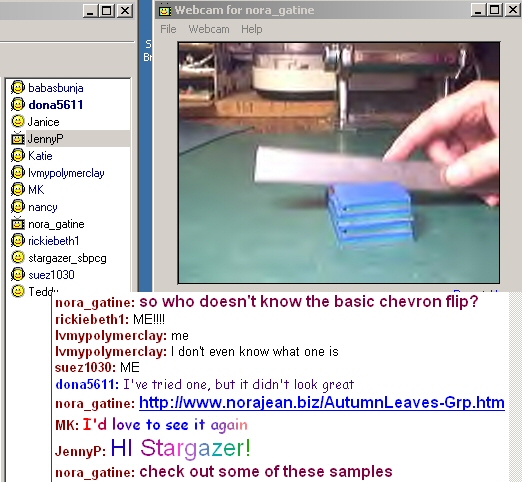Open the File menu in webcam window
Viewport: 522px width, 482px height.
tap(168, 29)
